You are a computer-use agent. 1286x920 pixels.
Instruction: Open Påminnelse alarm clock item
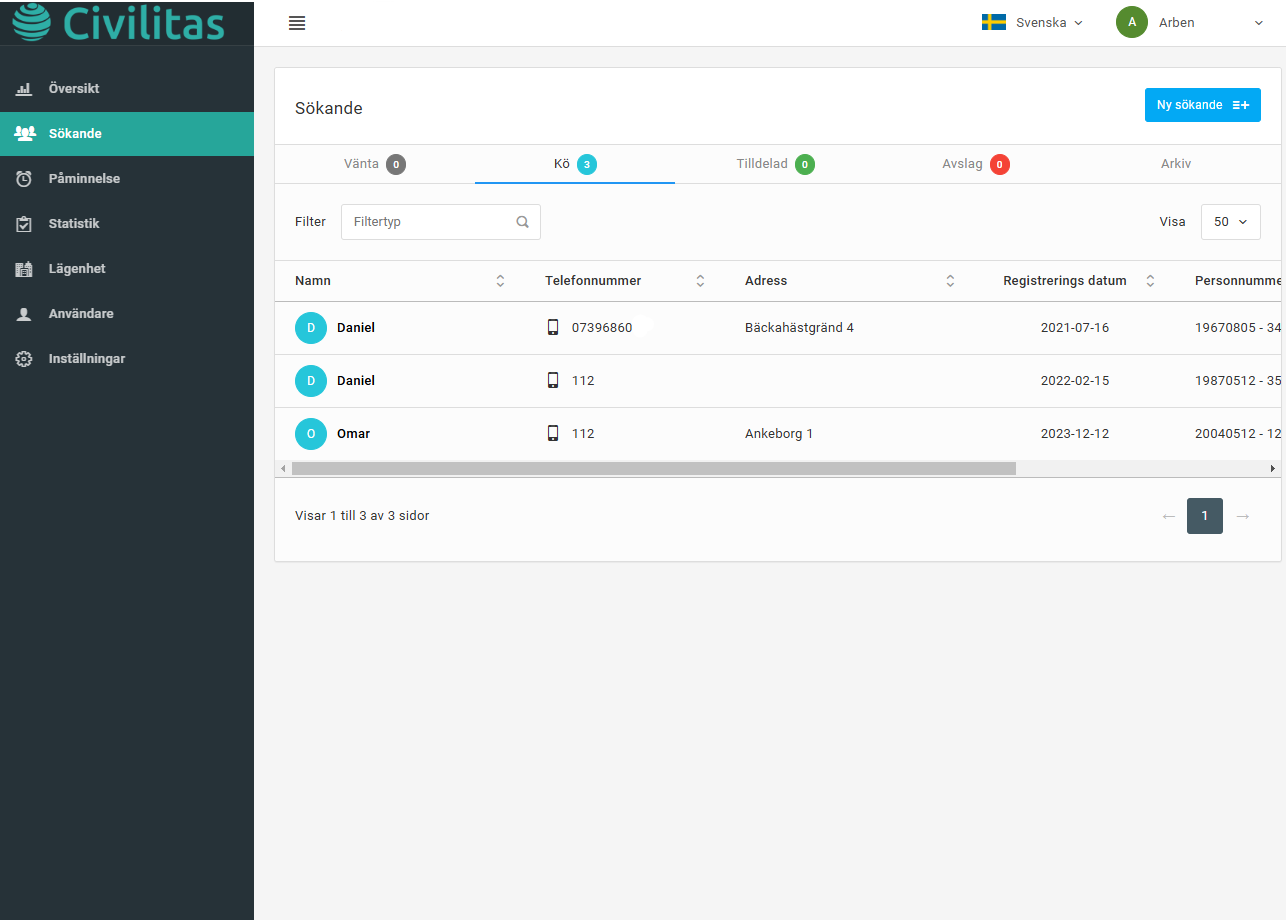tap(84, 179)
